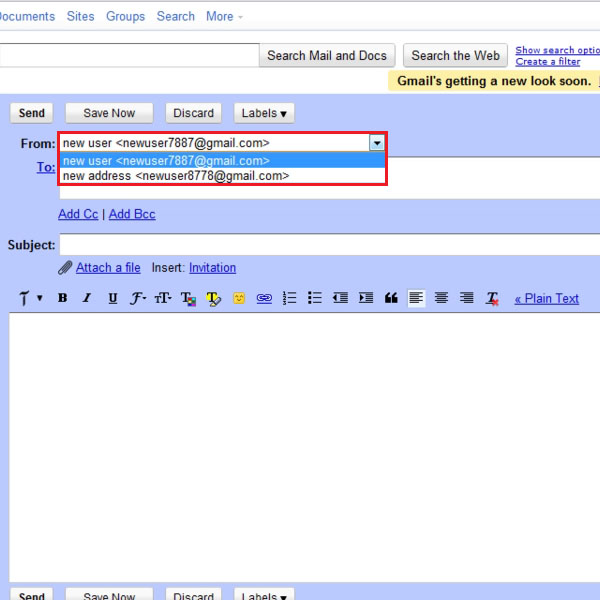Create a bulleted list
The width and height of the screenshot is (600, 600).
315,298
